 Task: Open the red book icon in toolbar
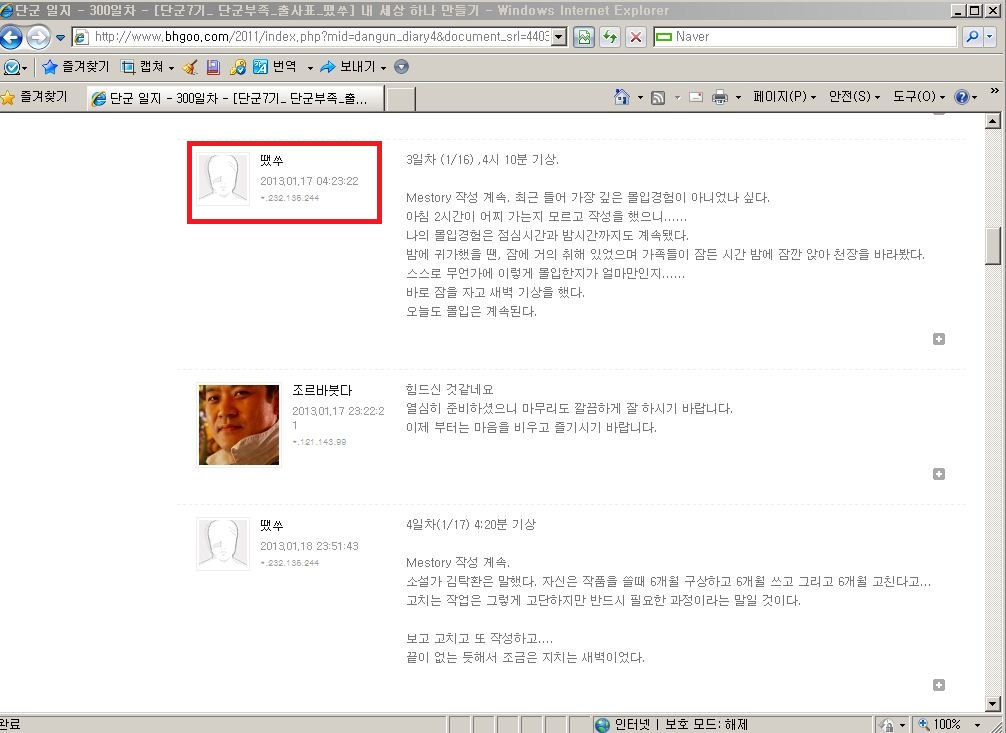pos(213,67)
